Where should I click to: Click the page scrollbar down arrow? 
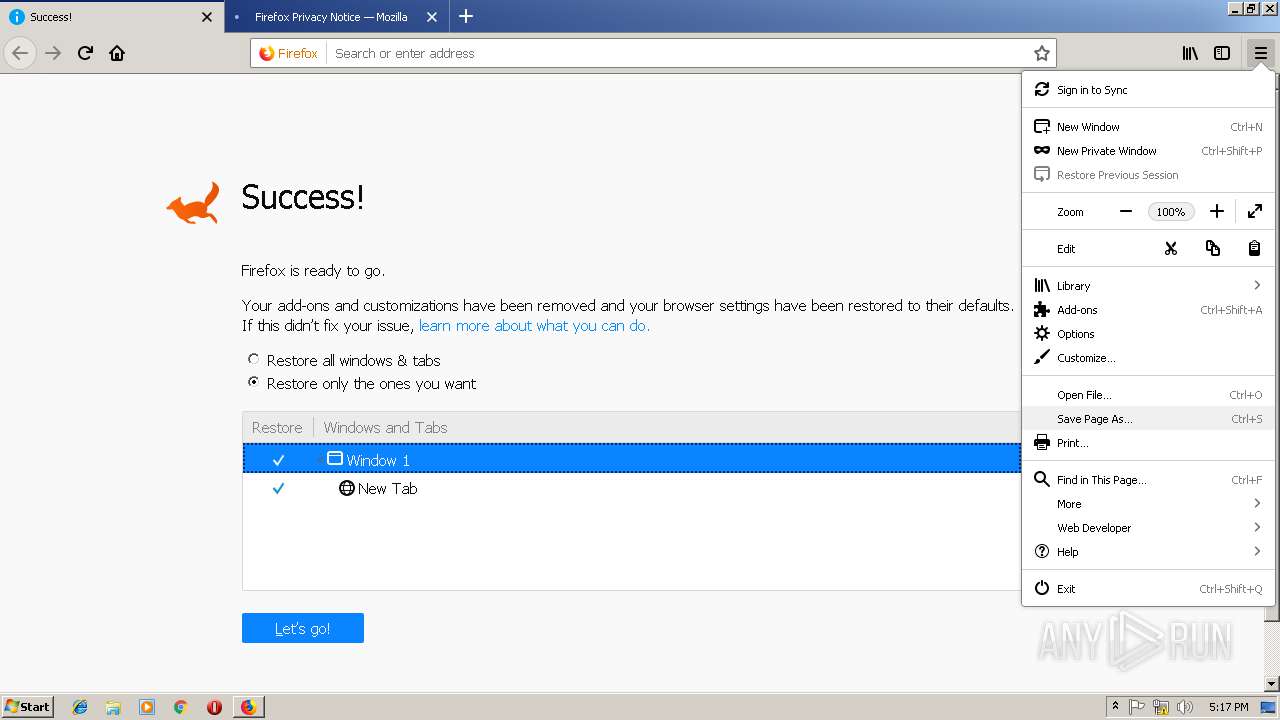[x=1271, y=684]
